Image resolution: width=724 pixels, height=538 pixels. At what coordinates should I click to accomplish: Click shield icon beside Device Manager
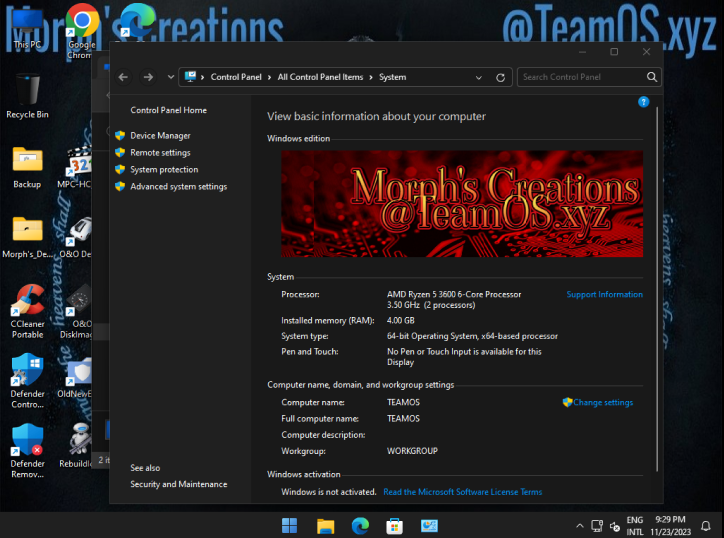pos(120,136)
